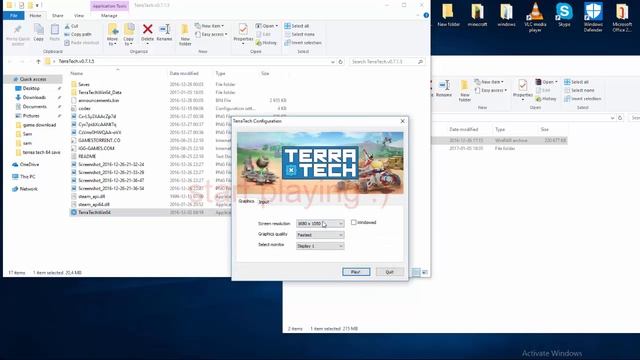Screen dimensions: 640x360
Task: Open the Open dropdown in front ribbon
Action: pos(267,26)
